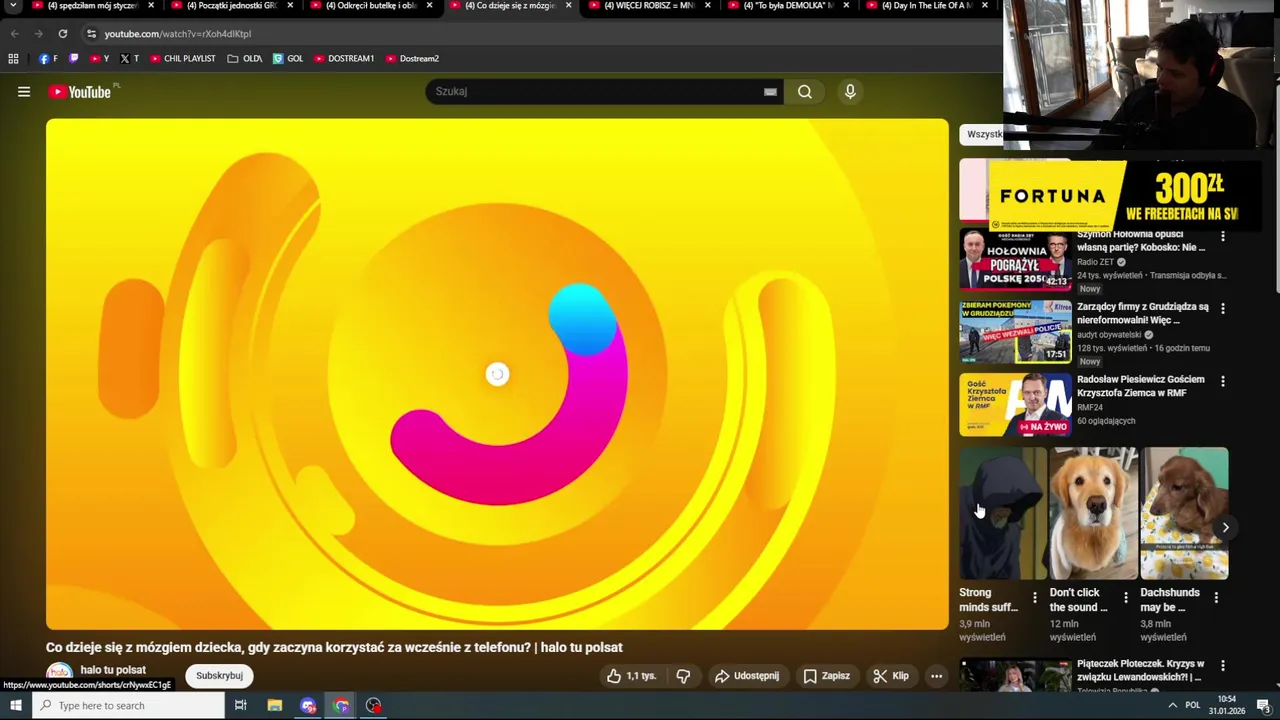Open options for 'Dachshunds may be' short
The height and width of the screenshot is (720, 1280).
pos(1216,598)
